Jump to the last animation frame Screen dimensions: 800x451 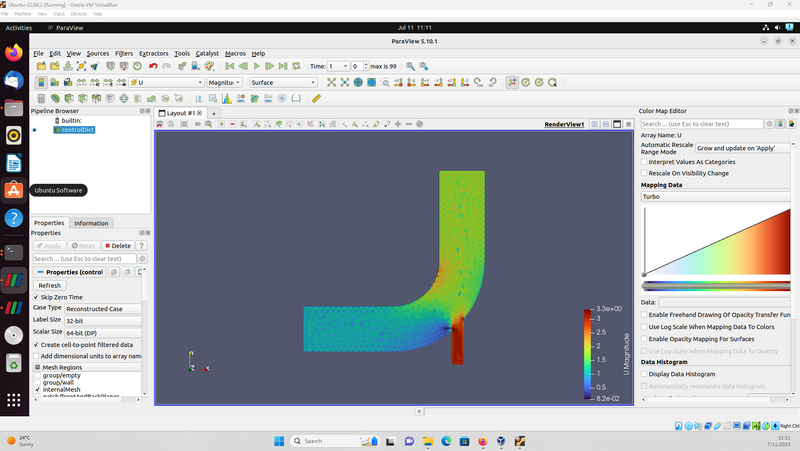click(283, 66)
